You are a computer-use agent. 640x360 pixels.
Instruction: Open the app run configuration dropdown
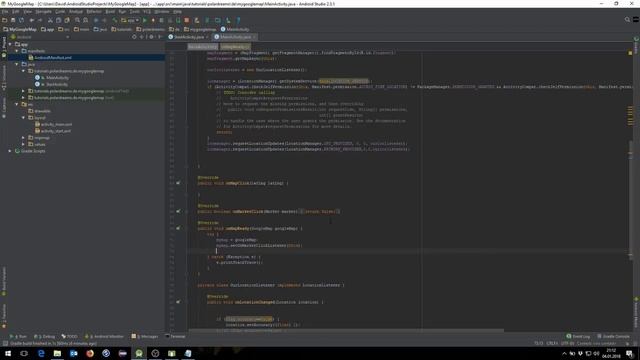coord(130,20)
